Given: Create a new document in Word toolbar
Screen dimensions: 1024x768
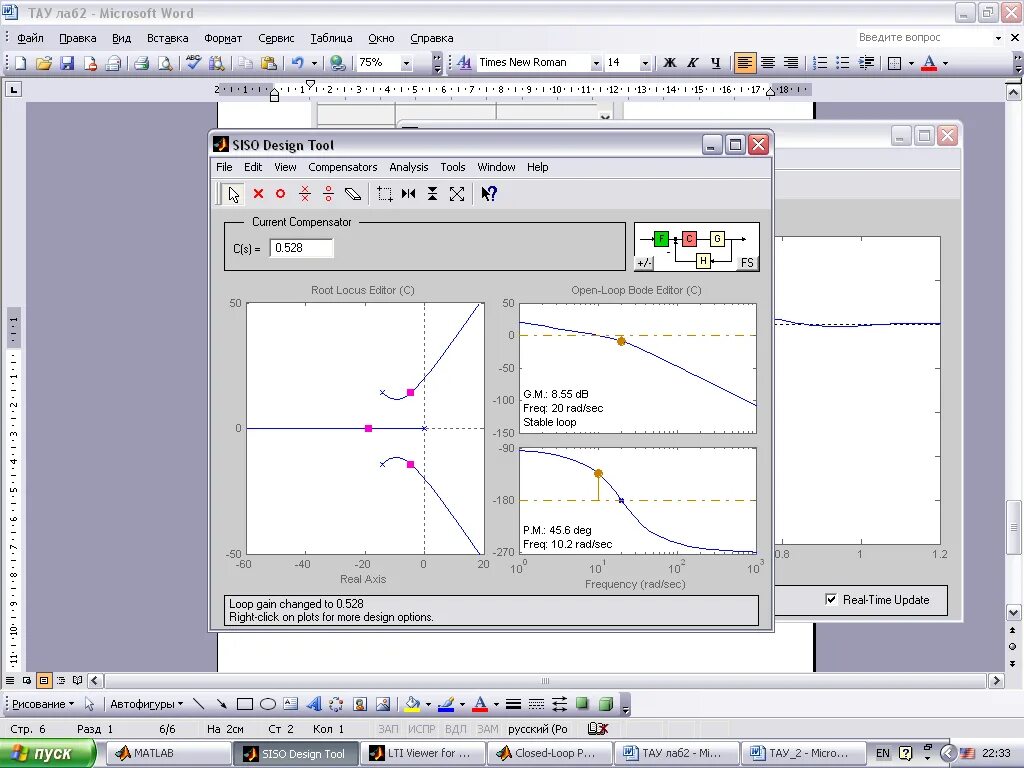Looking at the screenshot, I should 20,63.
